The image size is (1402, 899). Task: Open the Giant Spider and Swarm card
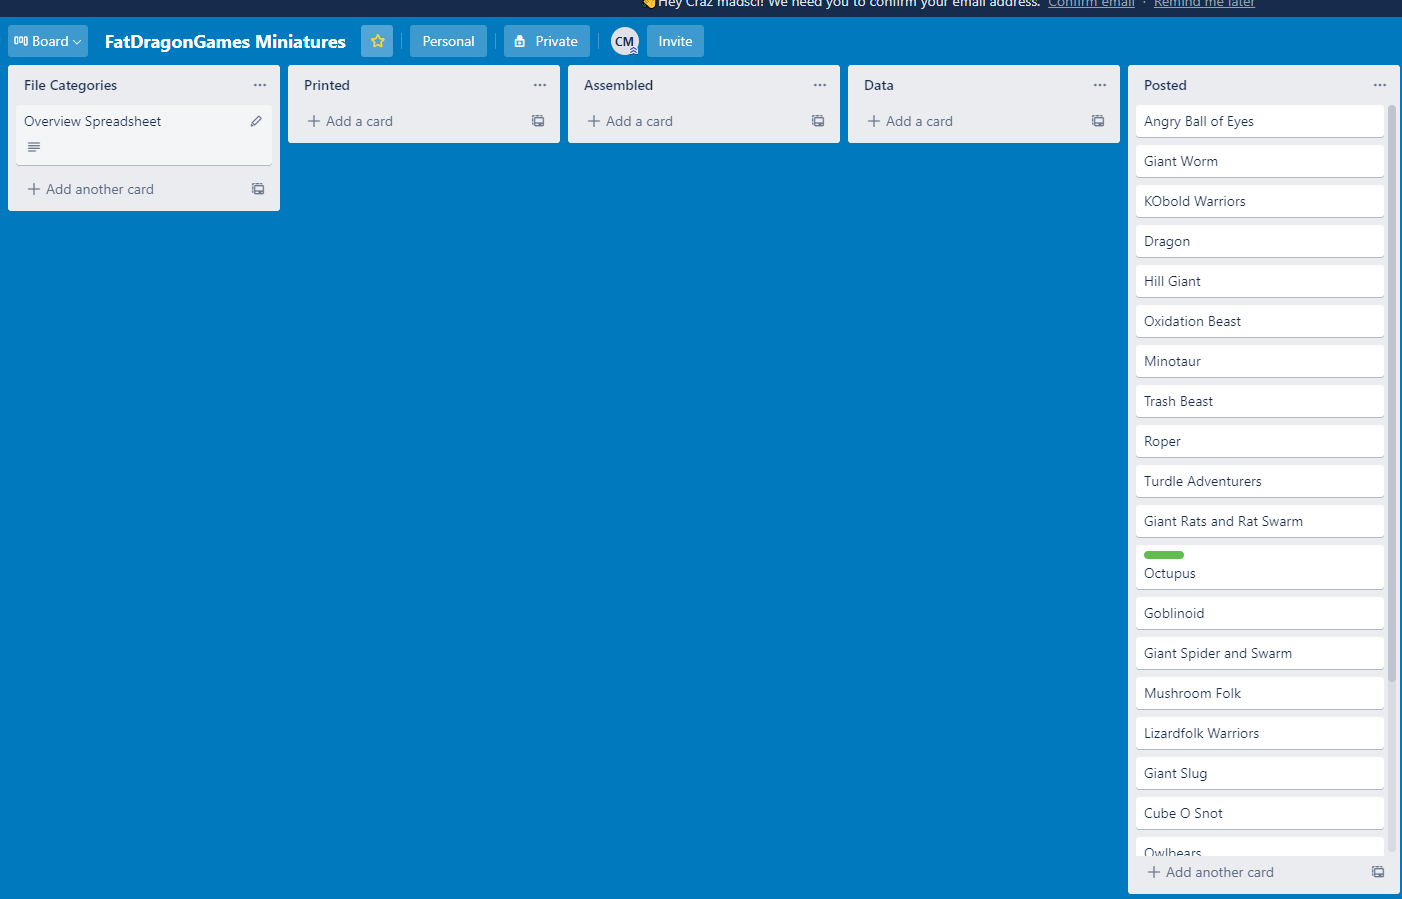point(1260,653)
